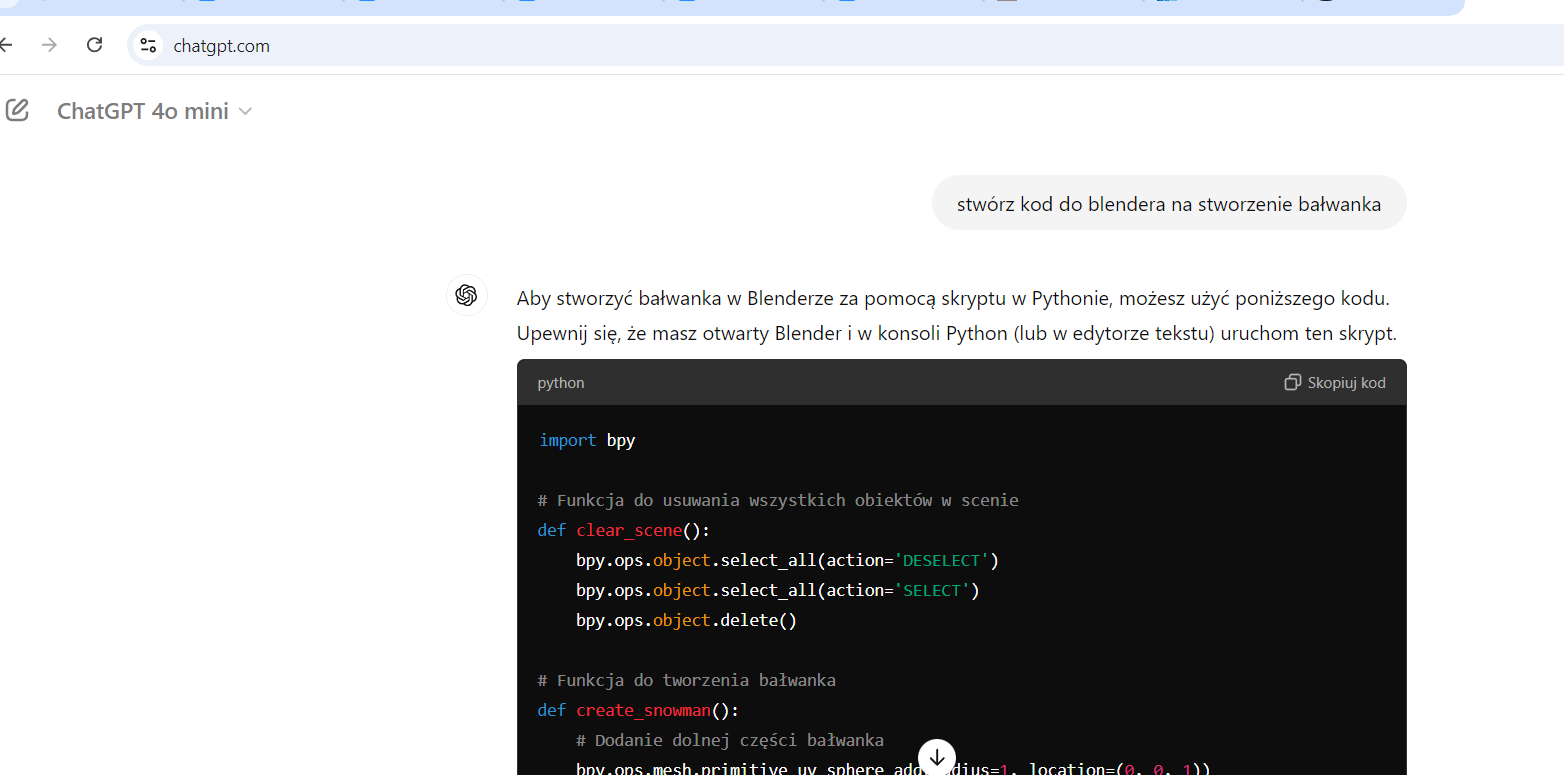Click the comment 'Dodanie dolnej części bałwanka'

[730, 740]
